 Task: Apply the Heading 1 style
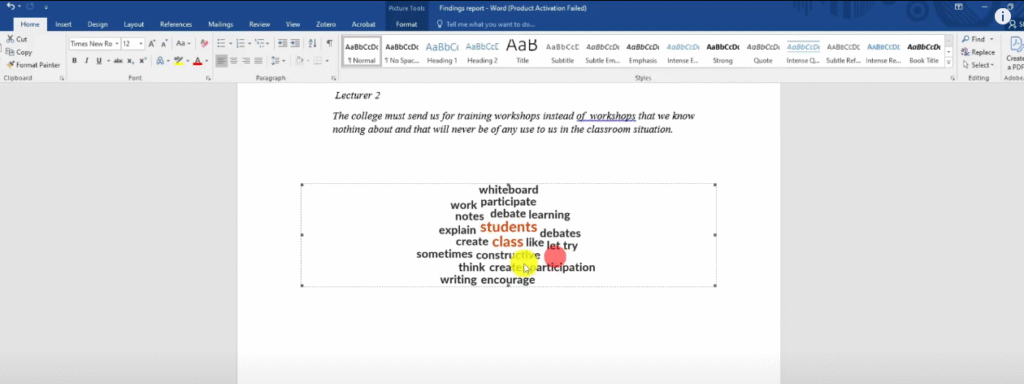442,52
